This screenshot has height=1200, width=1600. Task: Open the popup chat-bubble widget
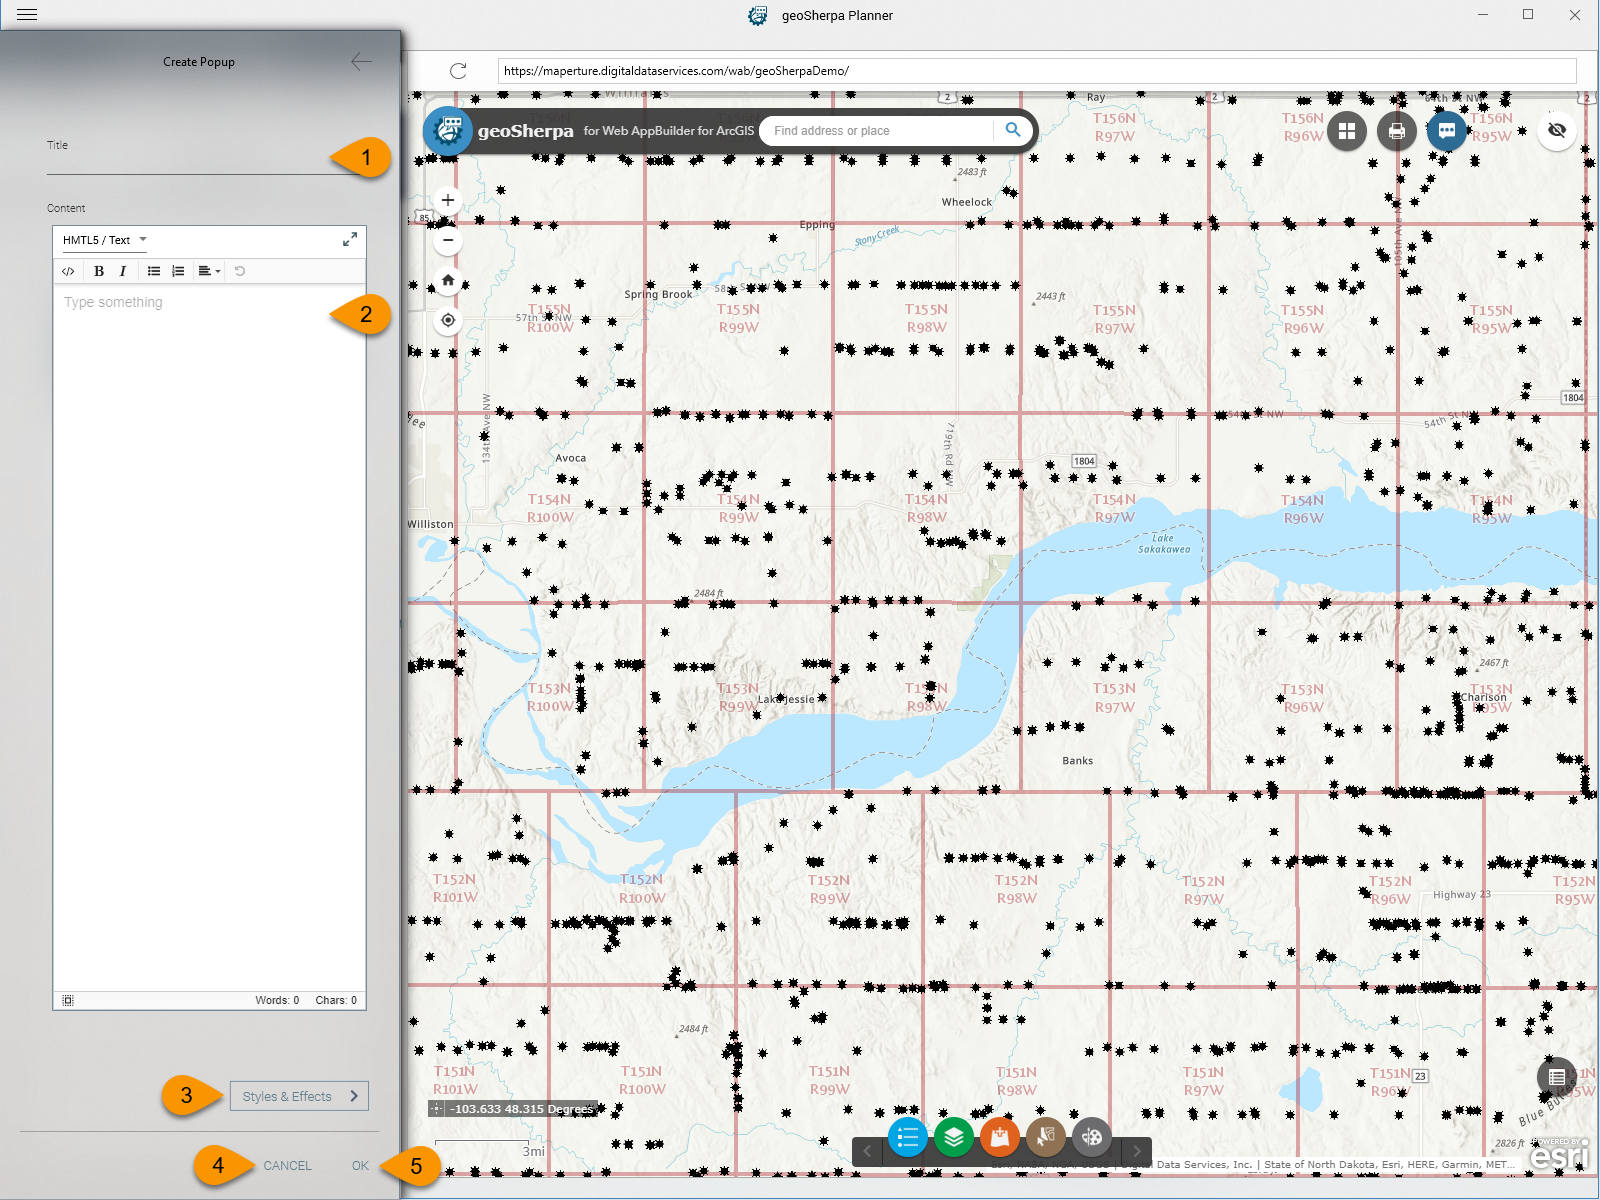[1447, 131]
